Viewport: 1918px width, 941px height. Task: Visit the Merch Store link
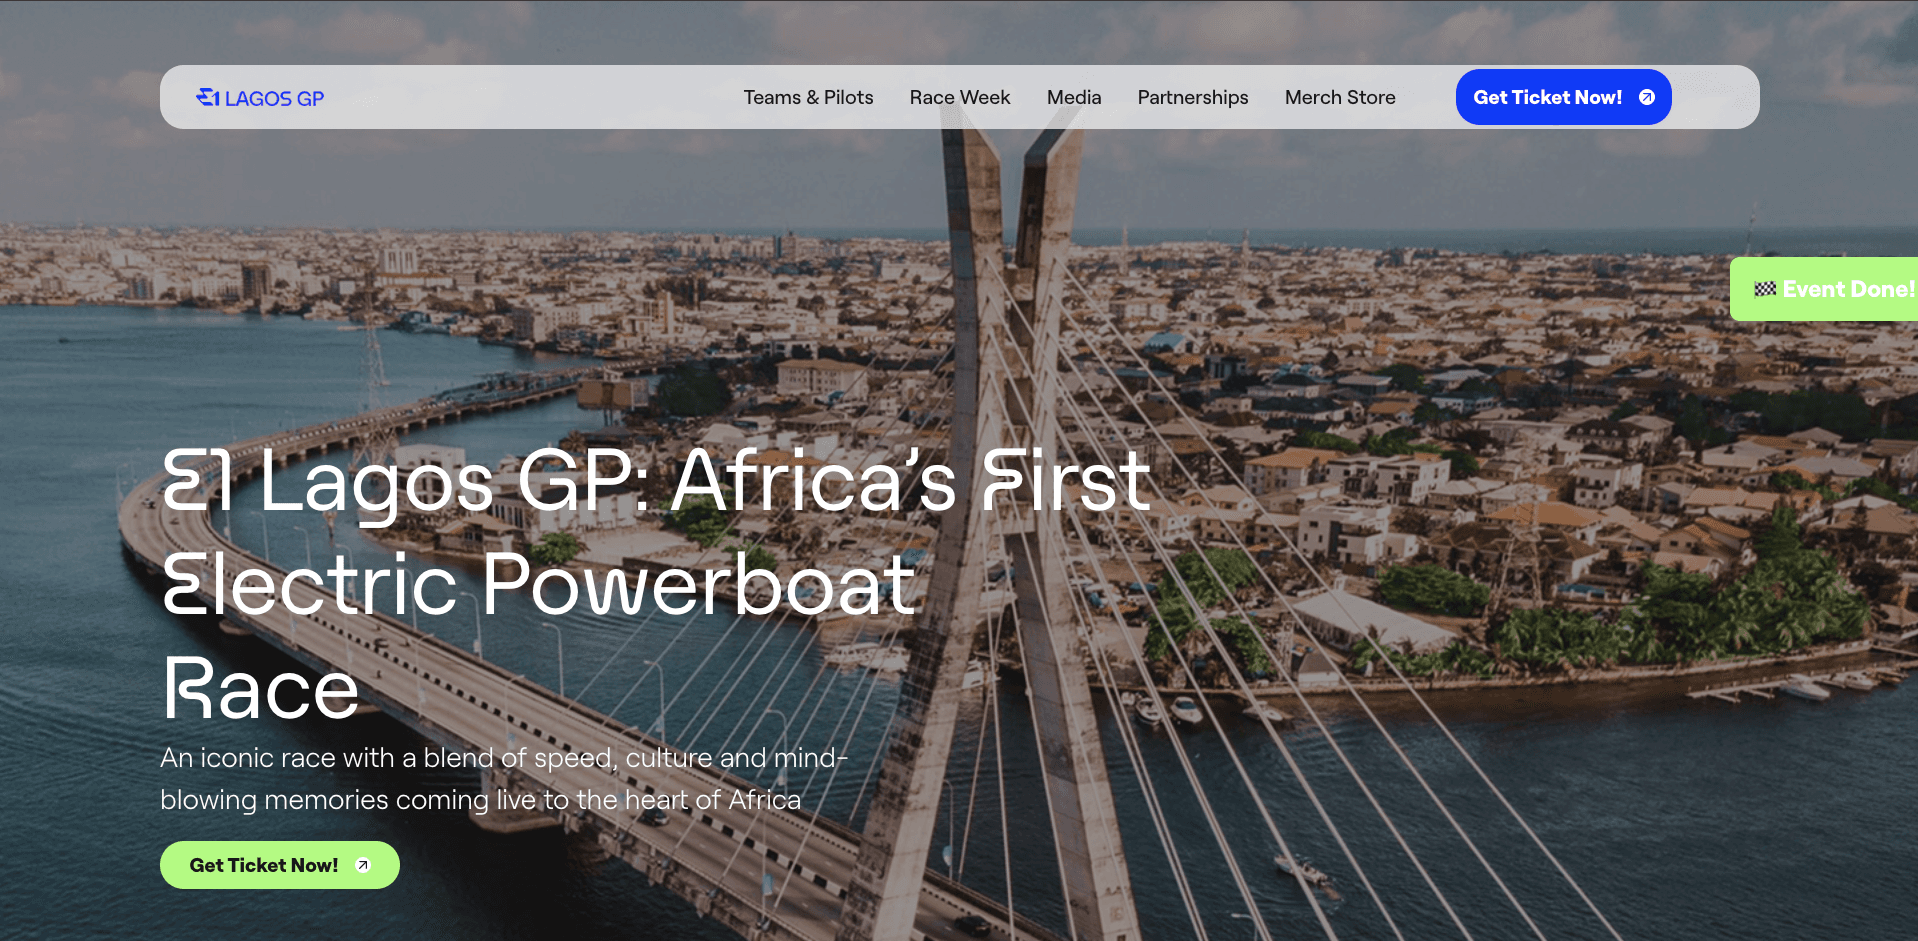point(1340,97)
